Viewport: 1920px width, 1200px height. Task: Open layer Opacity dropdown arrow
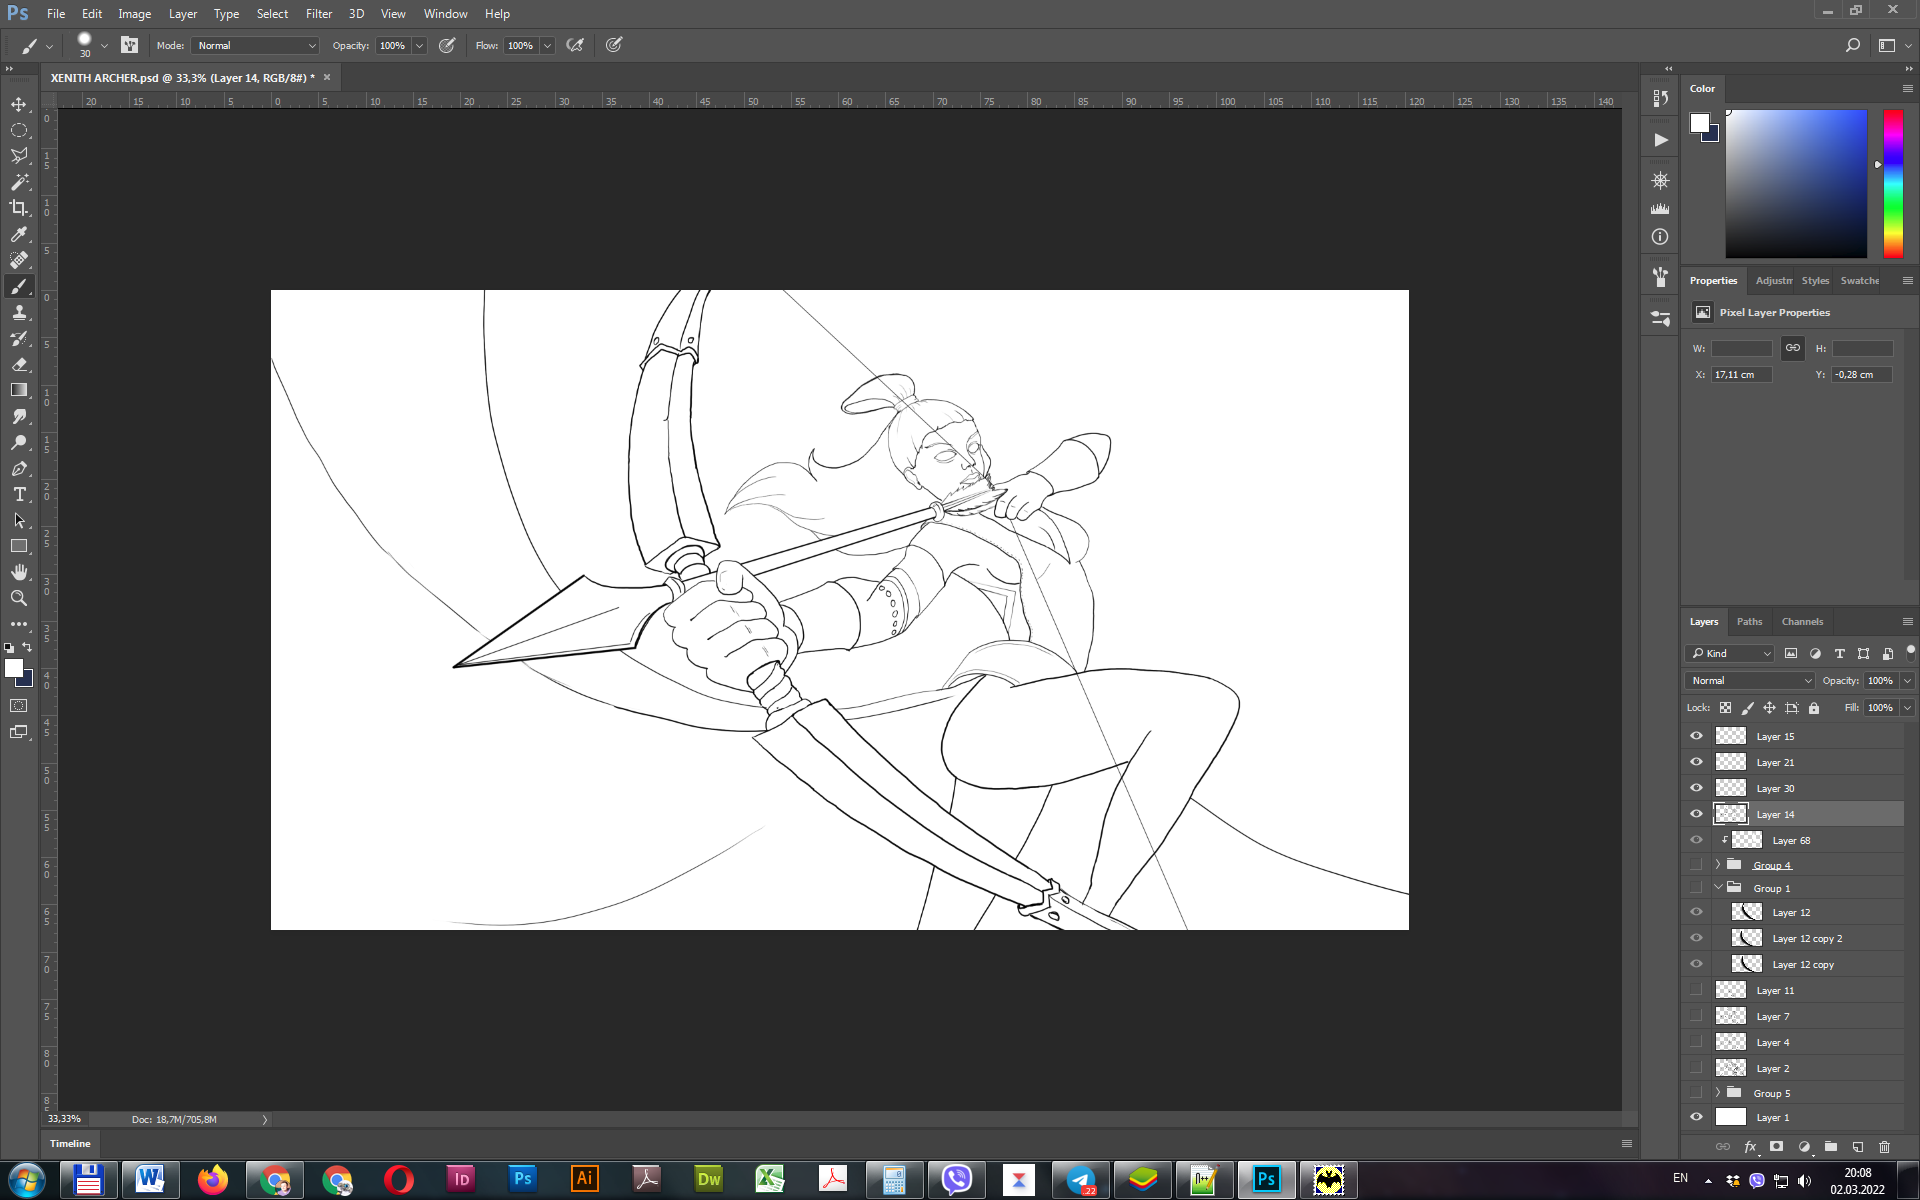coord(1907,680)
